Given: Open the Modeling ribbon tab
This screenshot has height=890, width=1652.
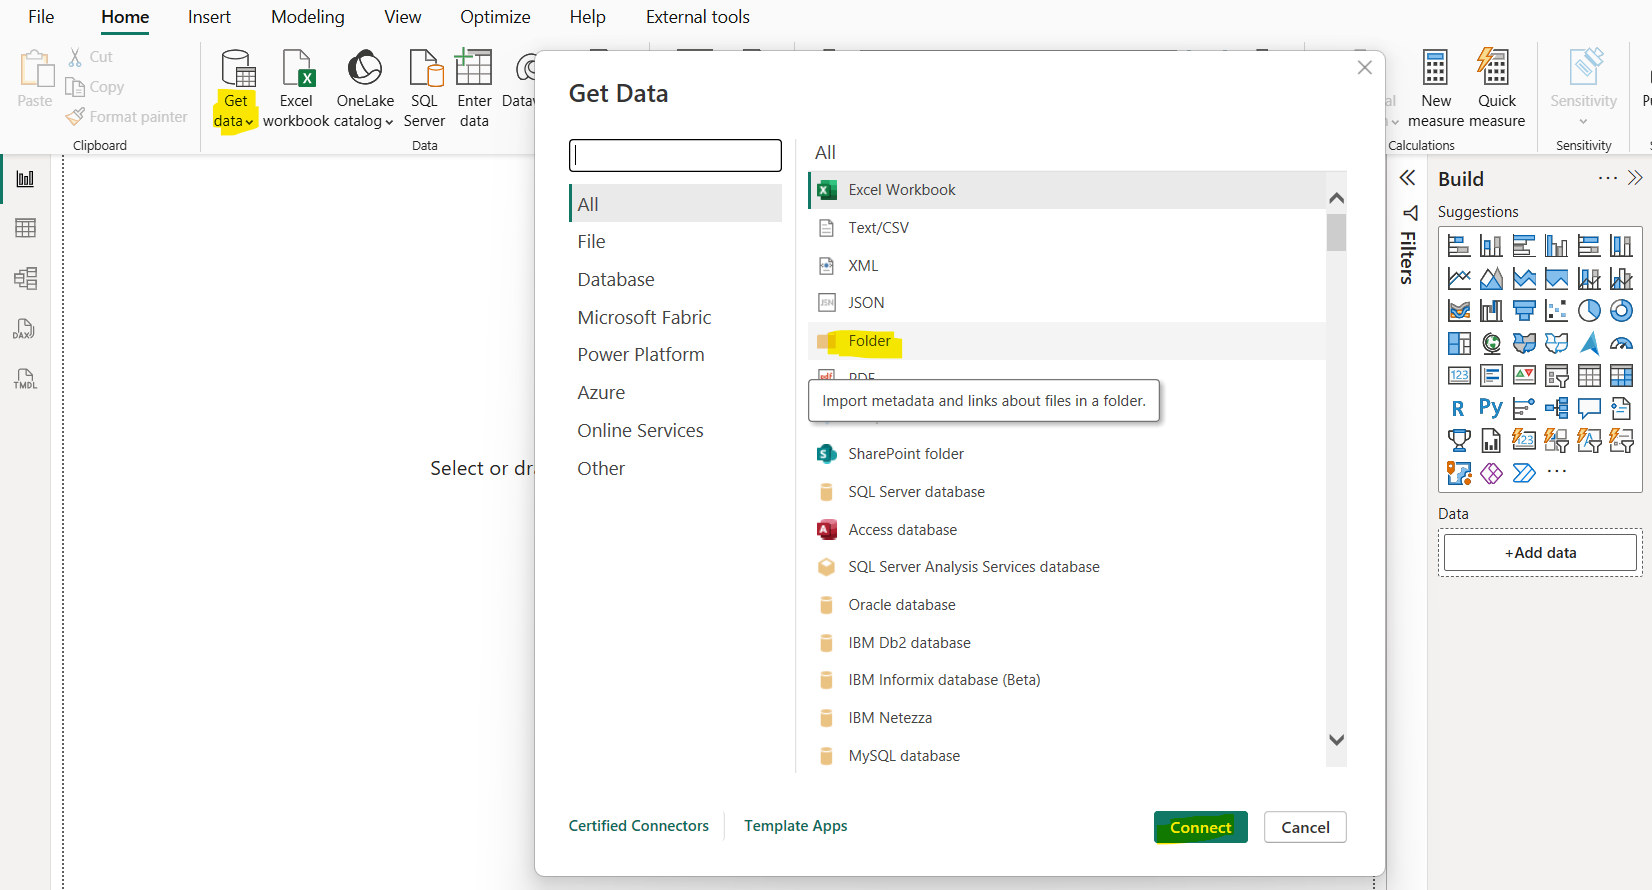Looking at the screenshot, I should click(x=307, y=17).
